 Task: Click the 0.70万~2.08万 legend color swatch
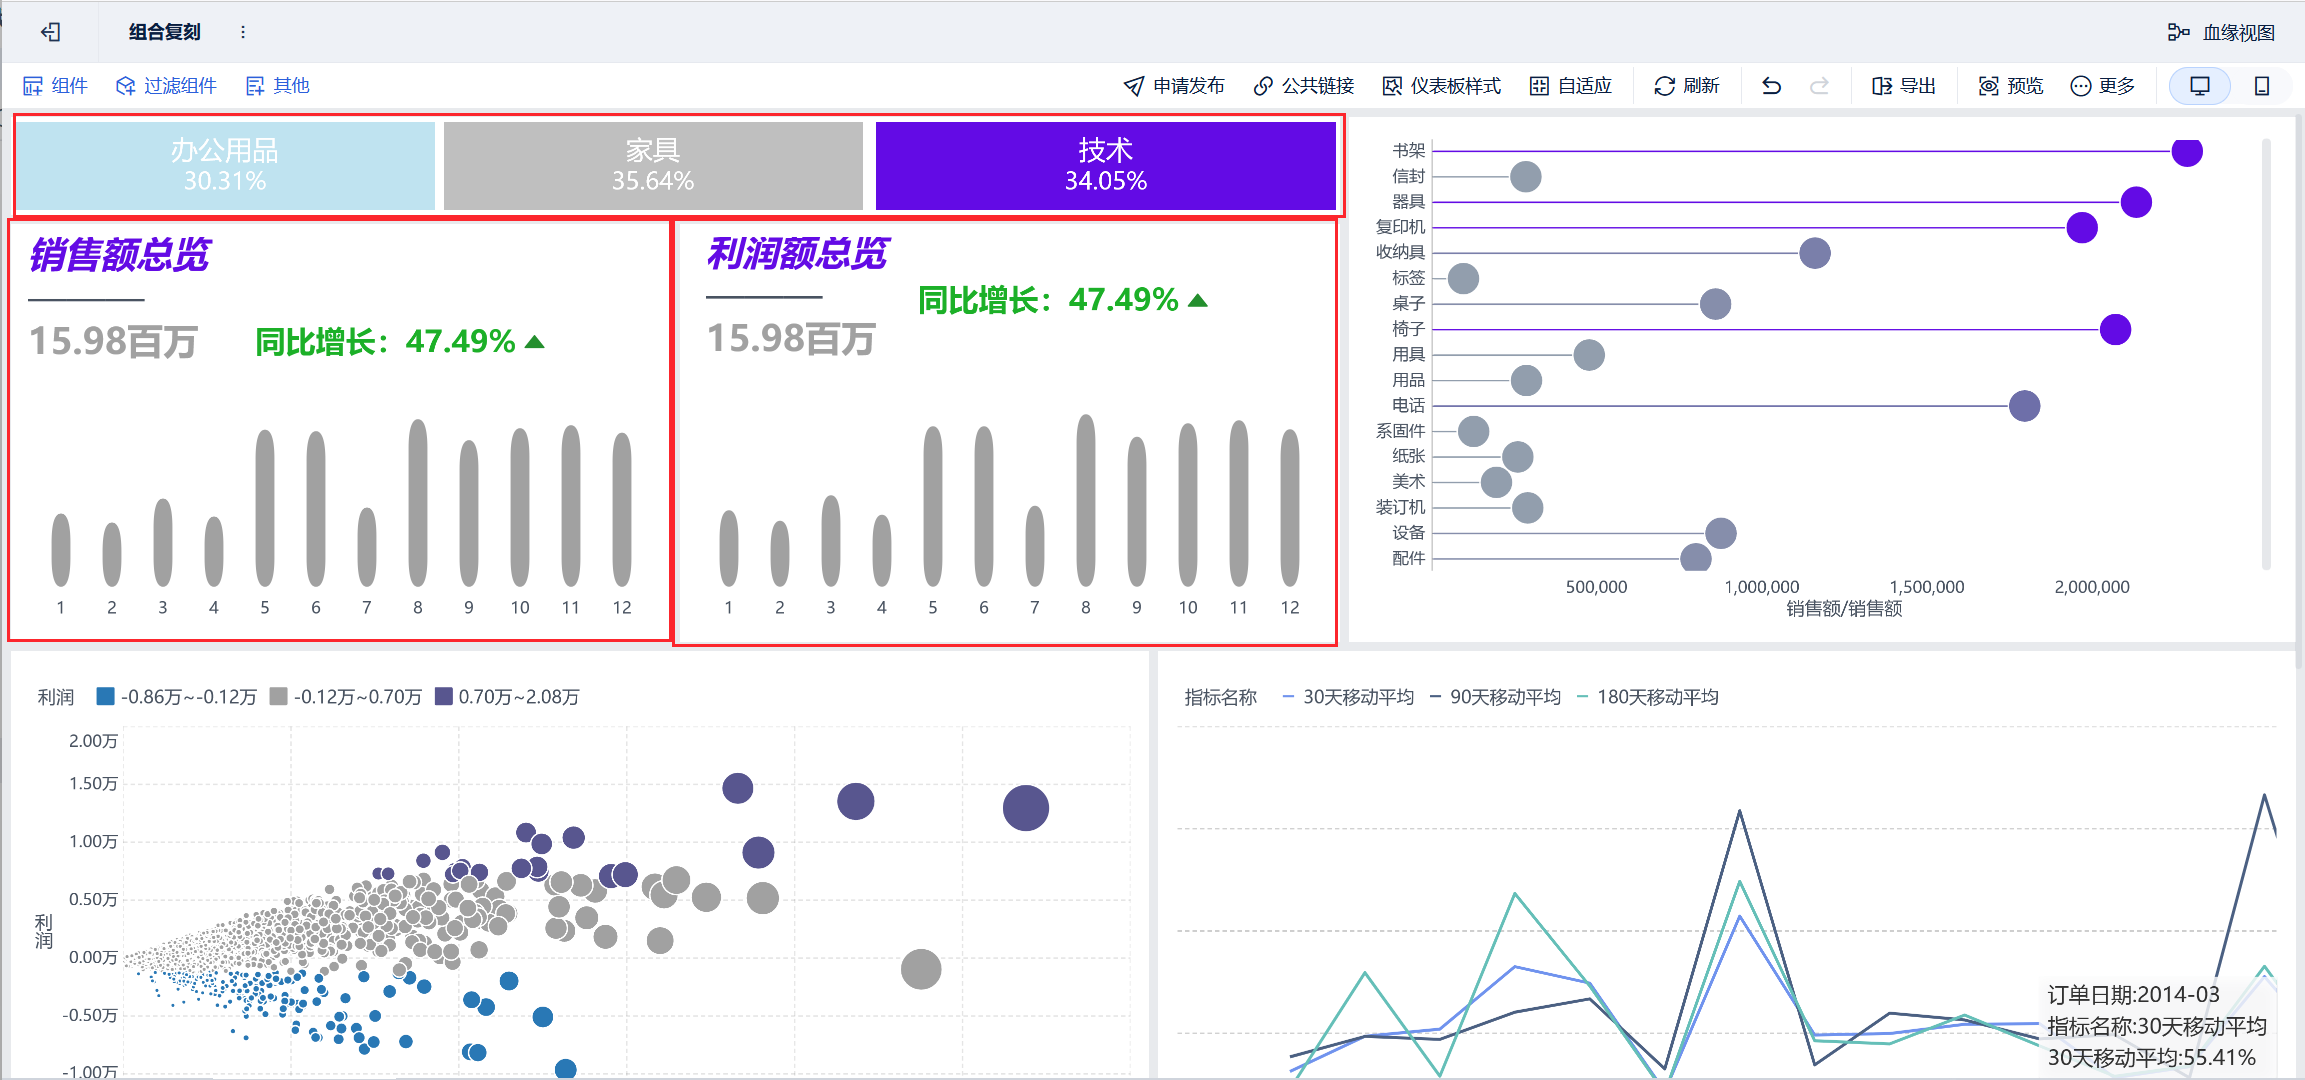[x=444, y=696]
